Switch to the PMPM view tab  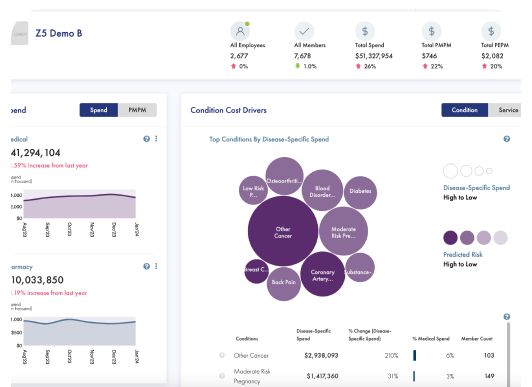137,110
